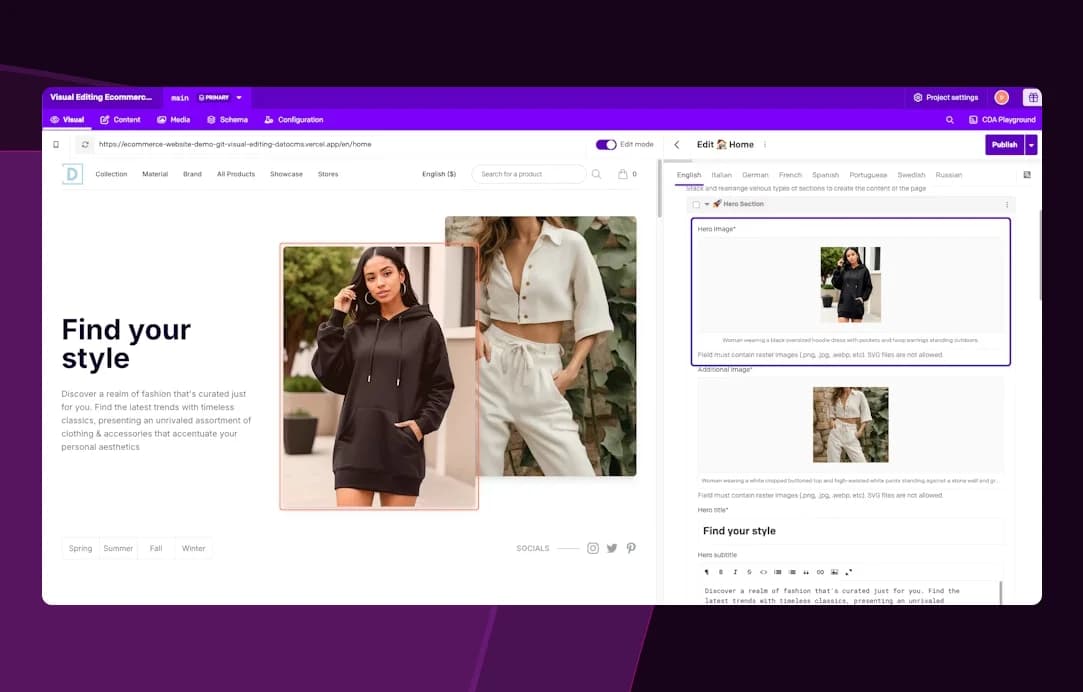The image size is (1083, 692).
Task: Check the Hero Section checkbox
Action: pos(696,204)
